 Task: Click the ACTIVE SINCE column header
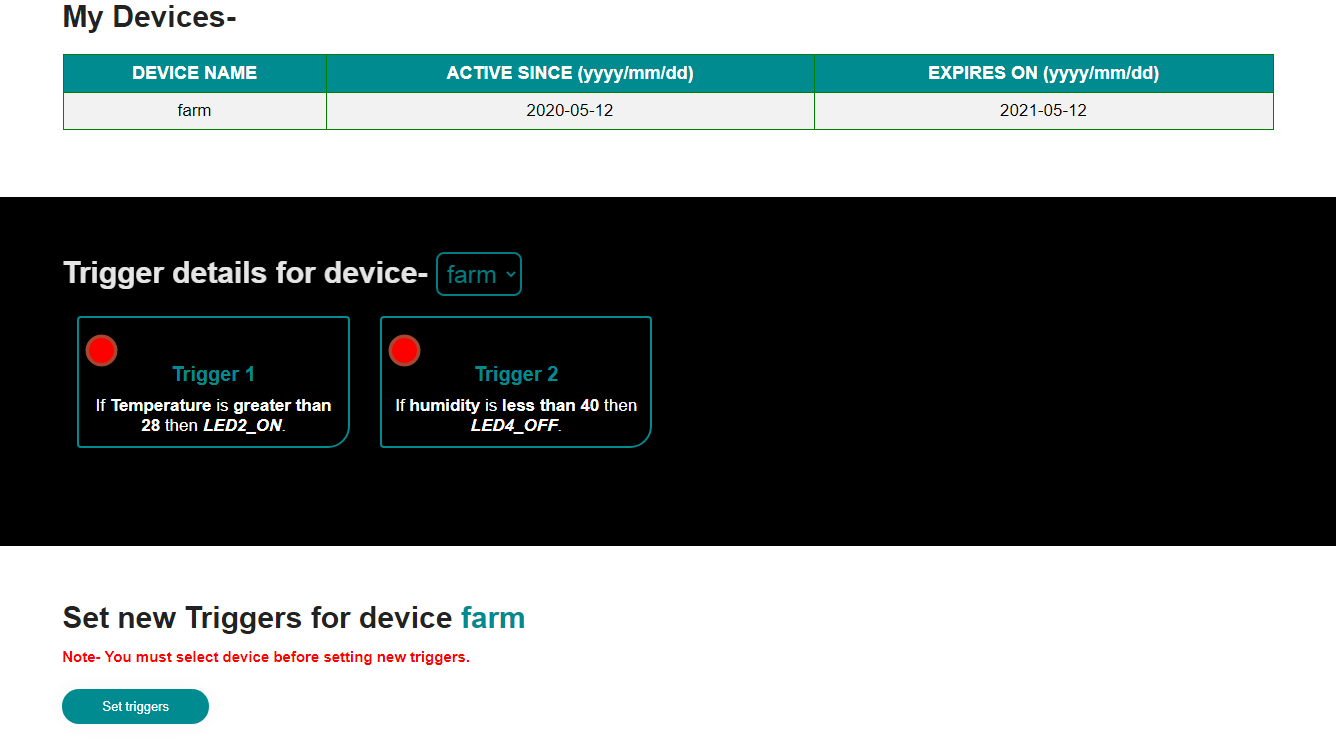coord(570,73)
